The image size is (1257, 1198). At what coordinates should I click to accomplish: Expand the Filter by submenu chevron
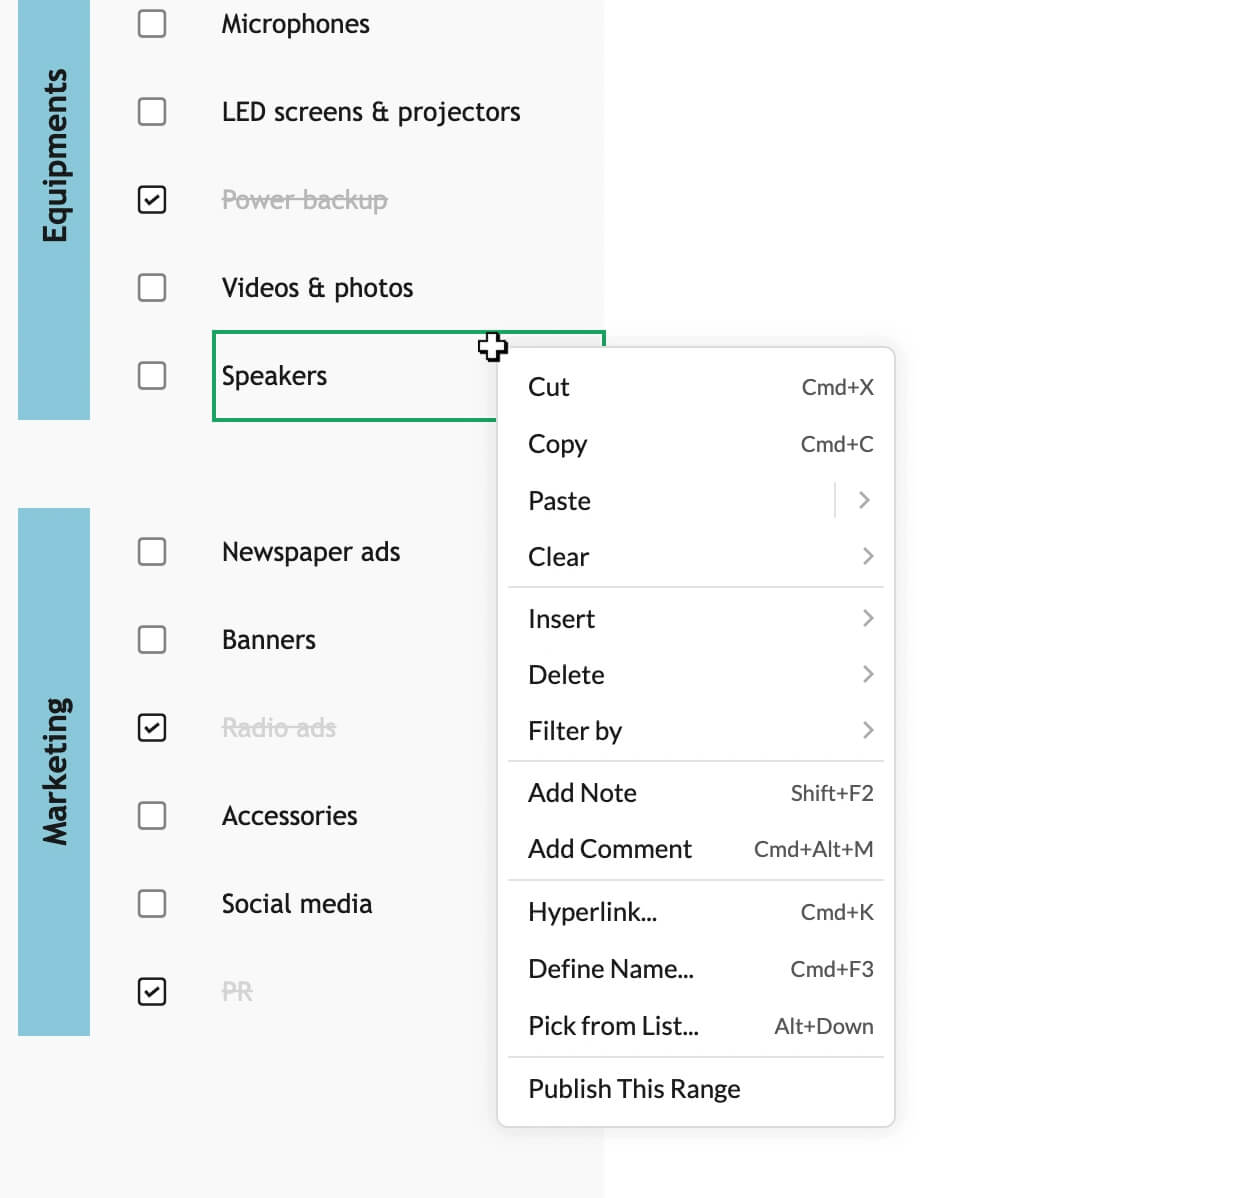867,730
